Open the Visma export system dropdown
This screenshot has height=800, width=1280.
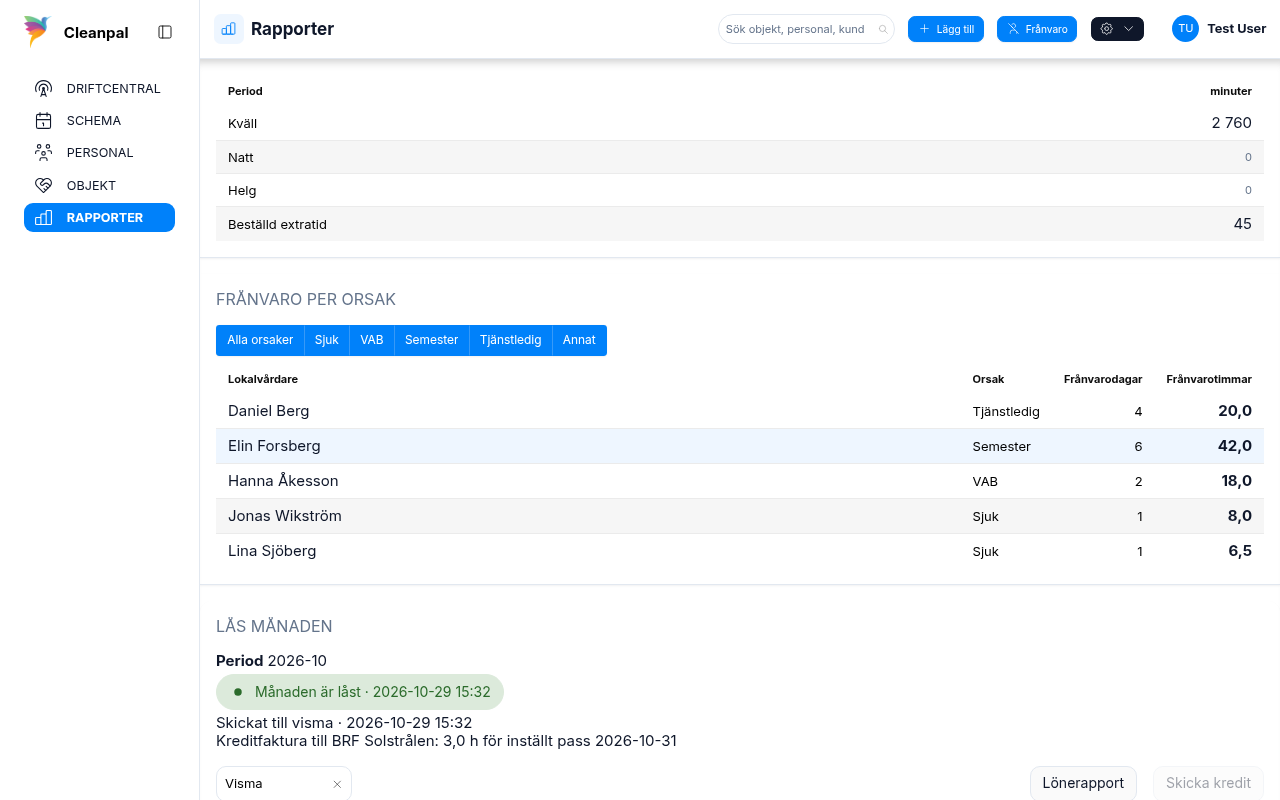pos(284,784)
